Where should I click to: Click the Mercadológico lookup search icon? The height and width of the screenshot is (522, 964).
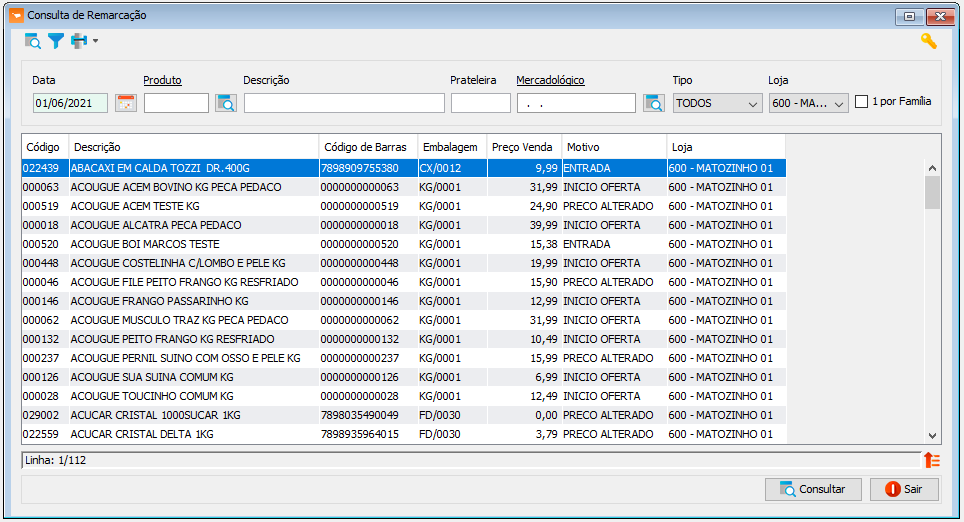click(x=654, y=103)
